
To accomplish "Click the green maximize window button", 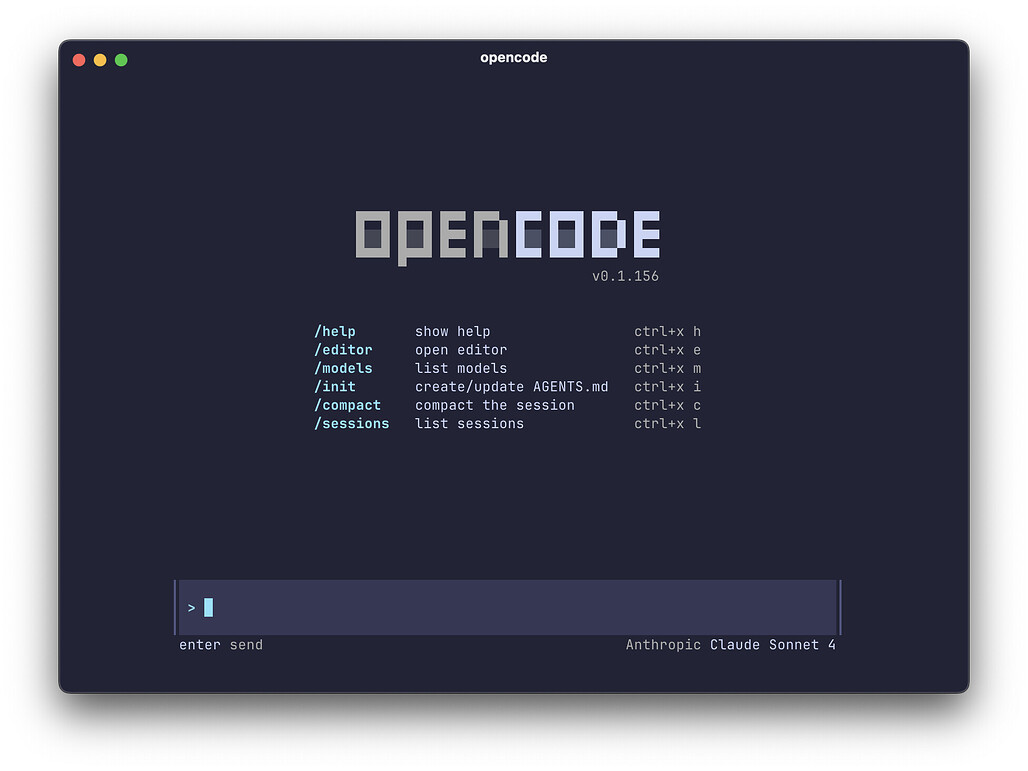I will click(x=121, y=60).
